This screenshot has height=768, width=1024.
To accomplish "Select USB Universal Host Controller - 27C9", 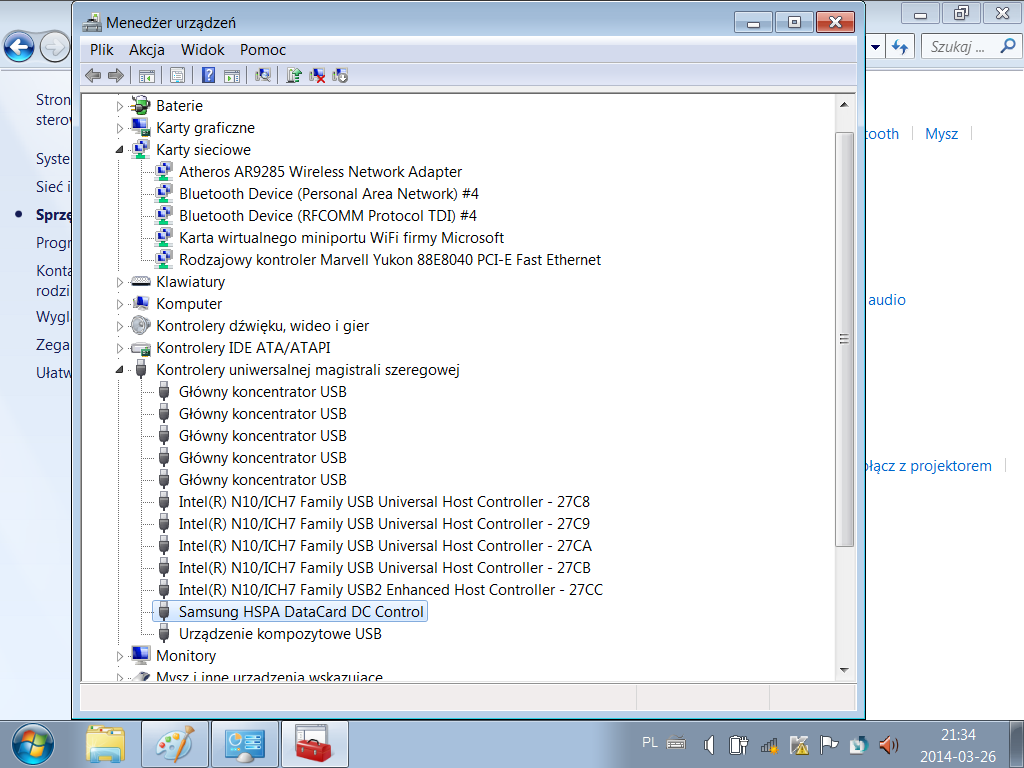I will [x=384, y=524].
